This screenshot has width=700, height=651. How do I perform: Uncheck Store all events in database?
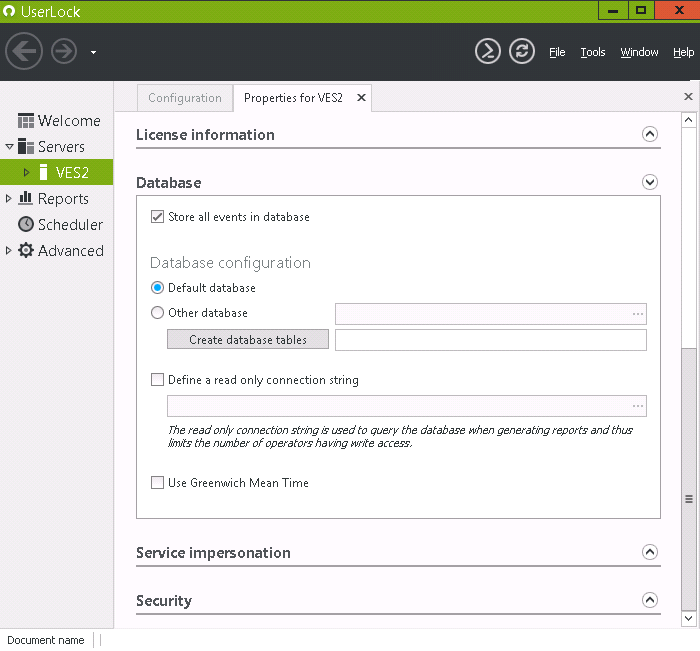coord(157,217)
